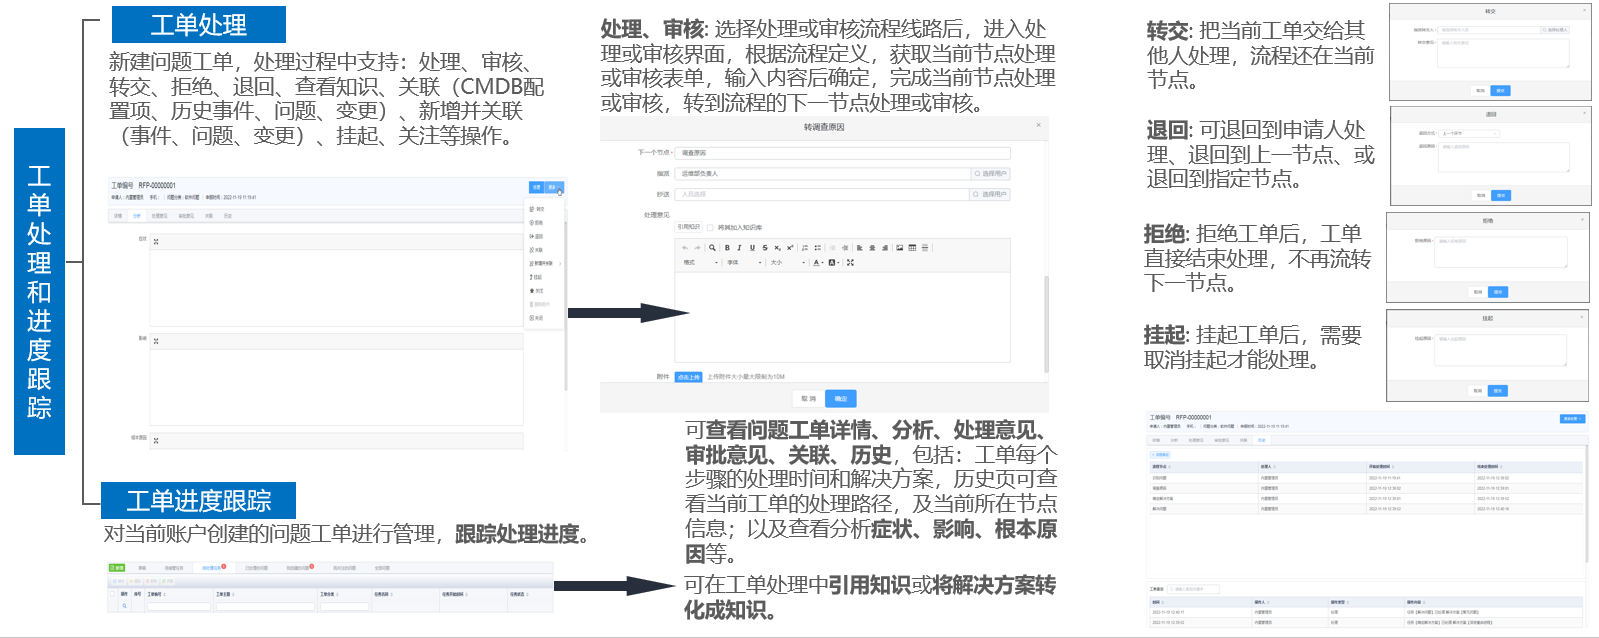Viewport: 1599px width, 638px height.
Task: Open the 字体 font dropdown
Action: click(744, 263)
